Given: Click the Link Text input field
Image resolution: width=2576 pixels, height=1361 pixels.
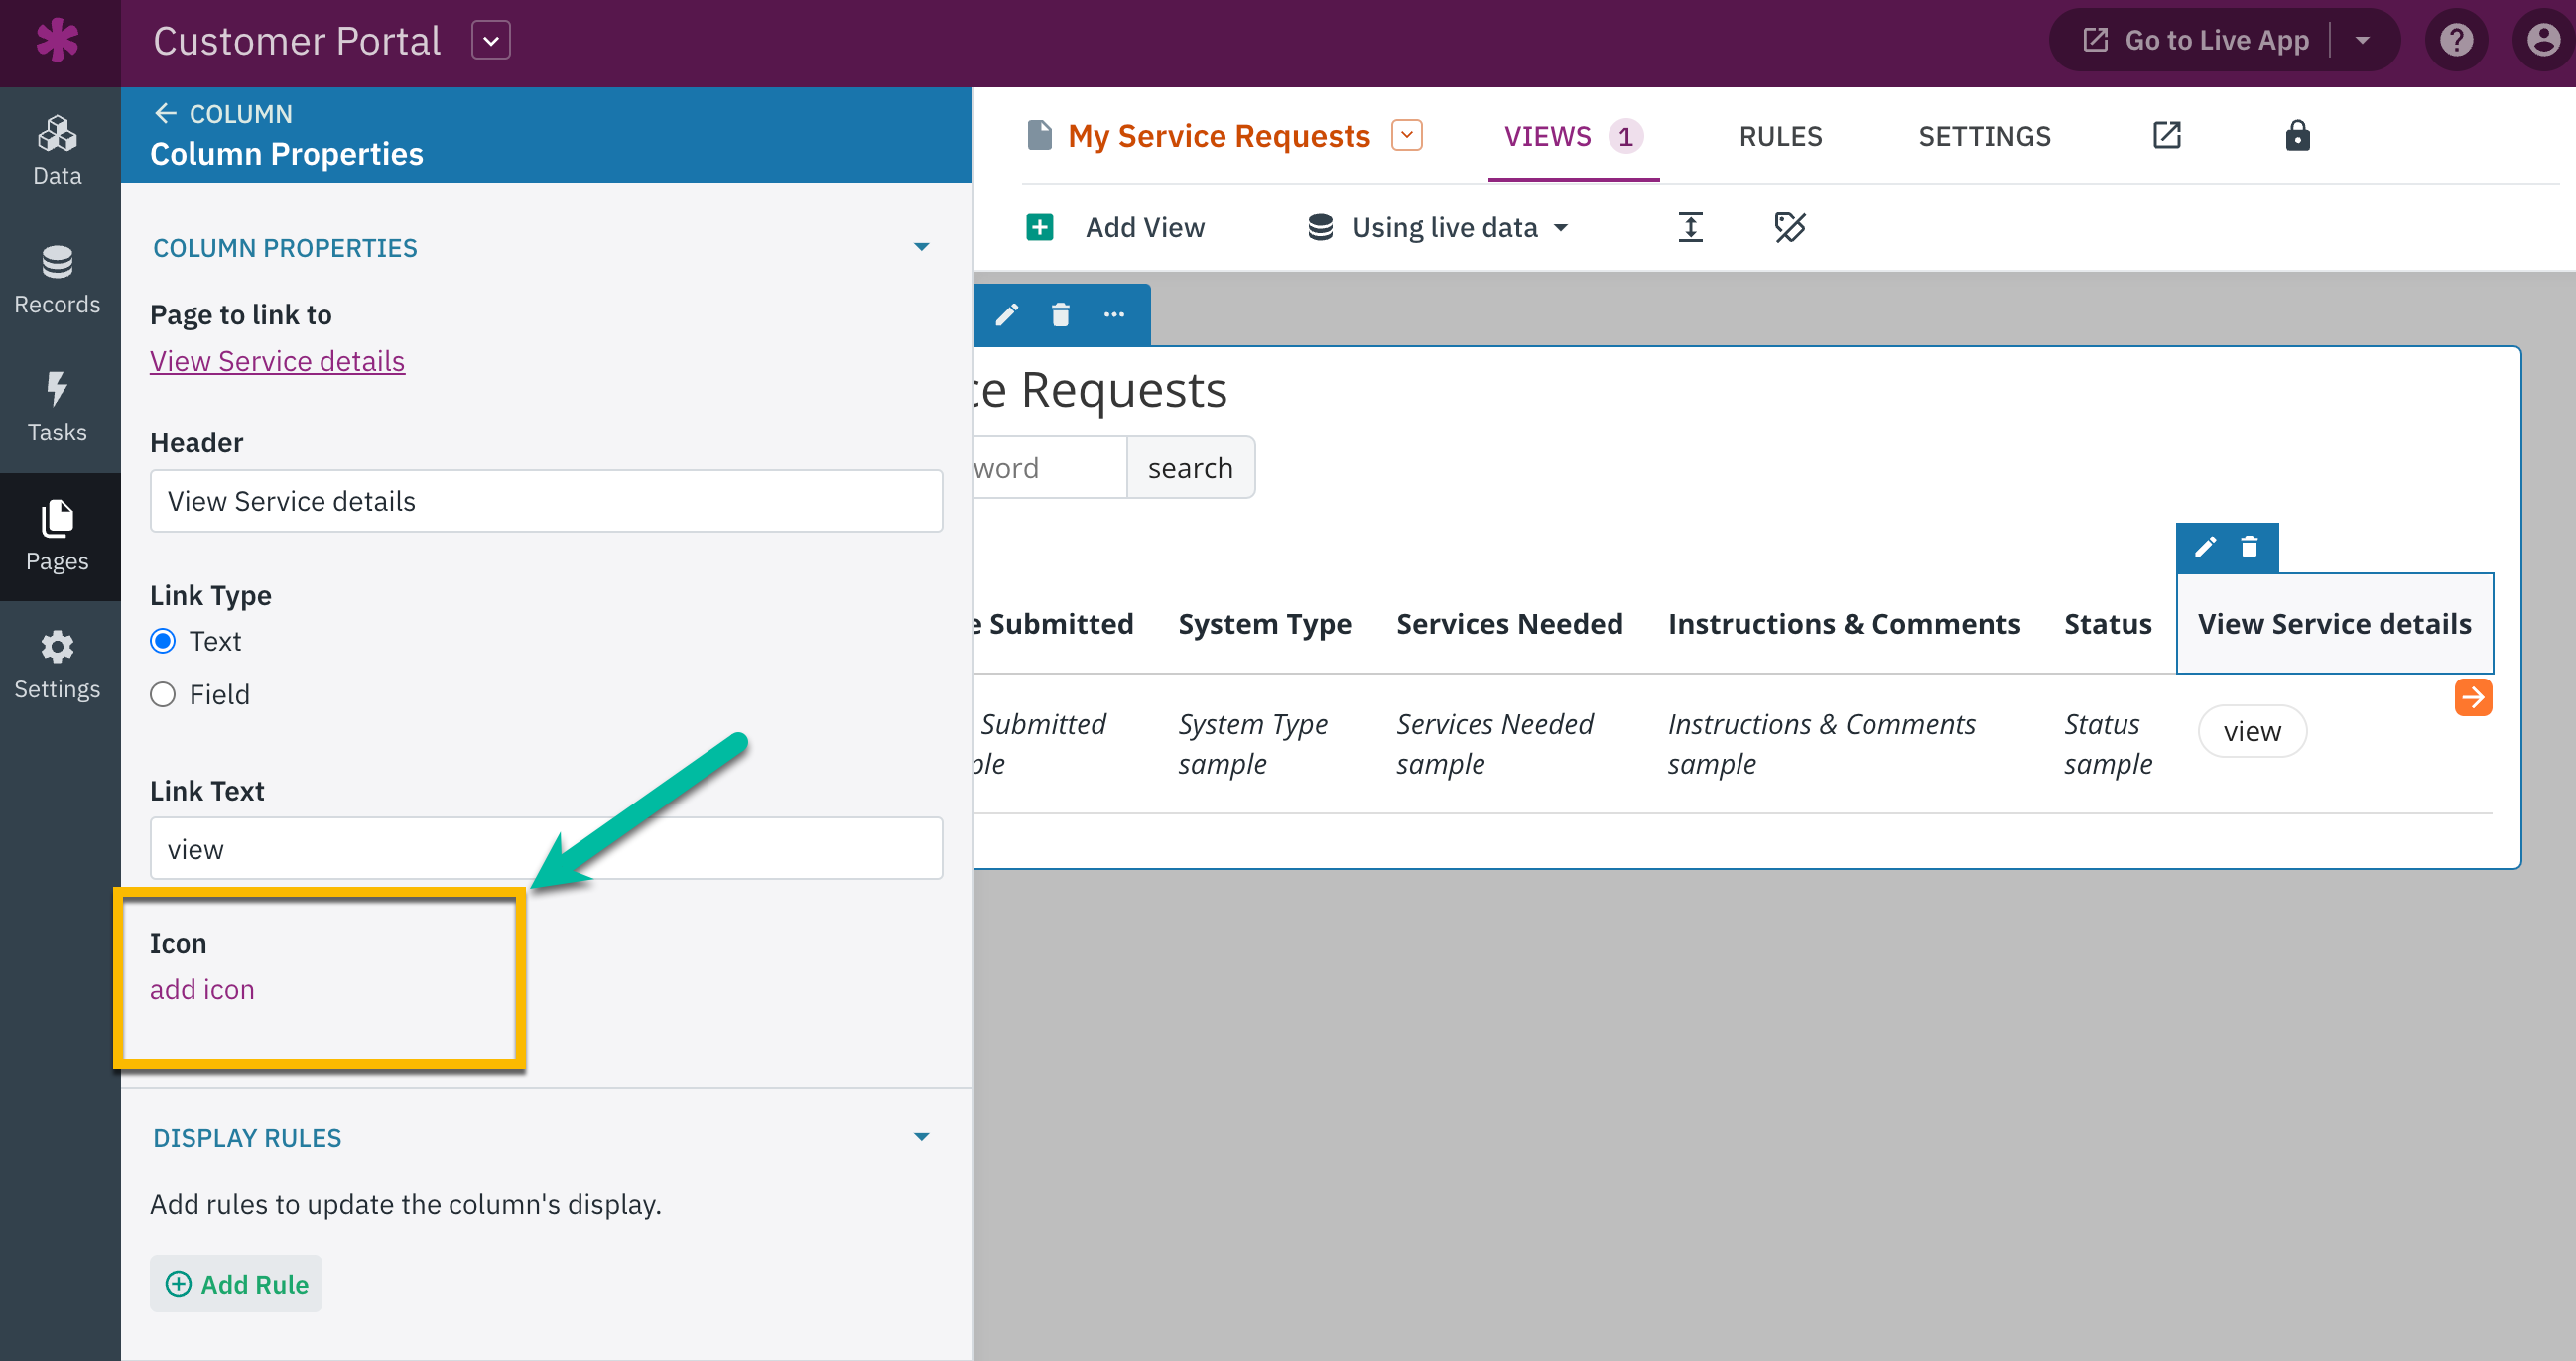Looking at the screenshot, I should point(546,849).
